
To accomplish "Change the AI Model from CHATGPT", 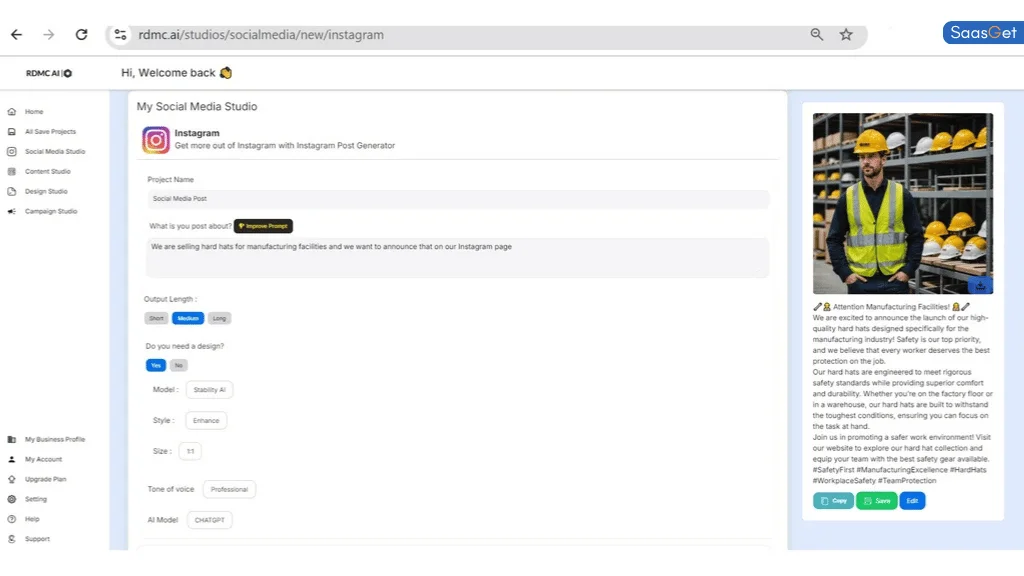I will (209, 519).
